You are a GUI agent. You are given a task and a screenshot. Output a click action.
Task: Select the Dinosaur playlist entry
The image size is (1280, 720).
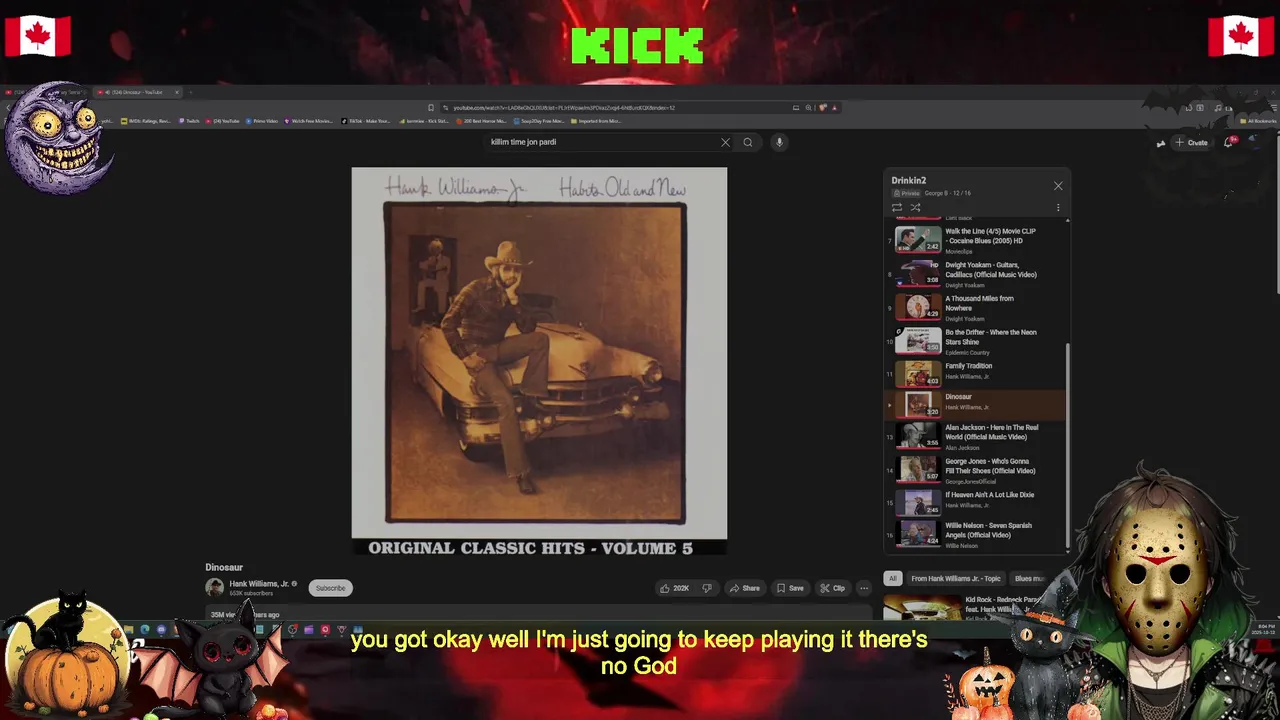(x=975, y=404)
